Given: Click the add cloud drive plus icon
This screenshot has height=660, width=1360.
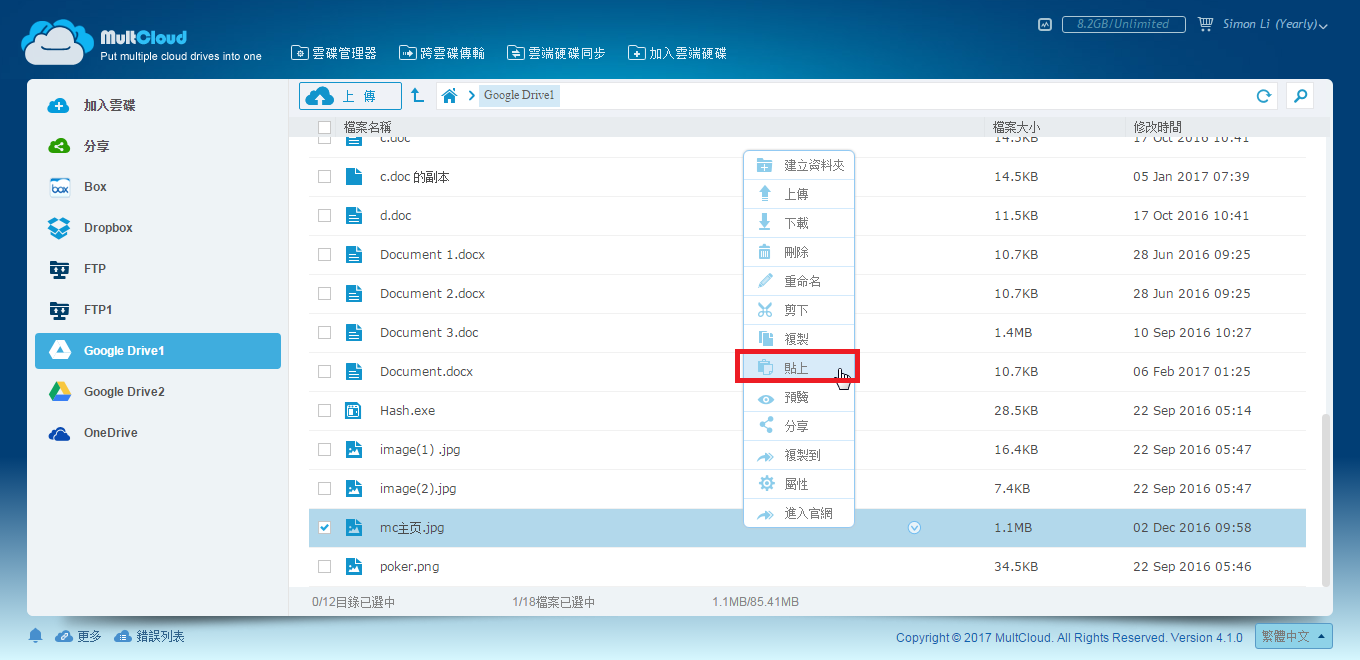Looking at the screenshot, I should pos(59,105).
